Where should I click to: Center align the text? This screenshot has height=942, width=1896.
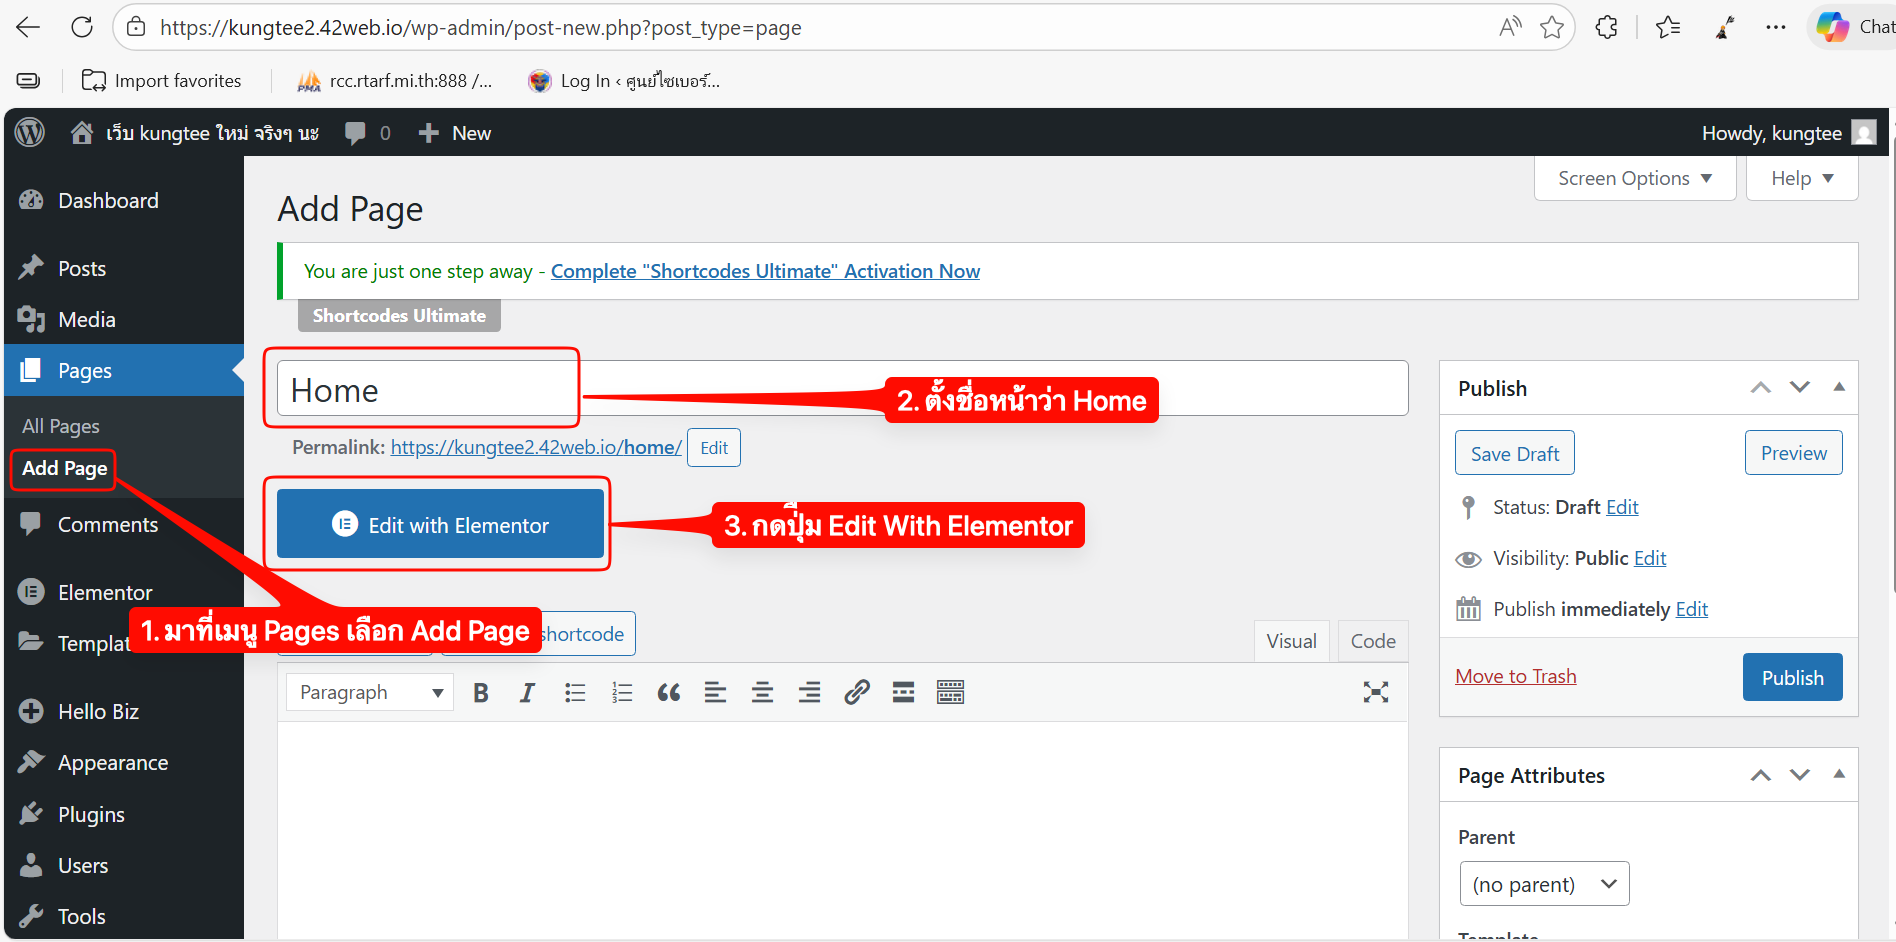tap(762, 693)
